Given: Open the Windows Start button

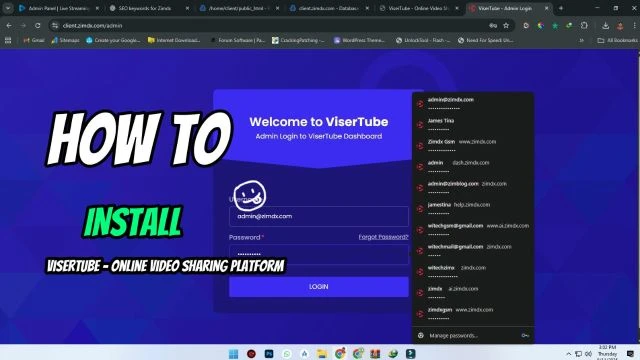Looking at the screenshot, I should (x=233, y=353).
